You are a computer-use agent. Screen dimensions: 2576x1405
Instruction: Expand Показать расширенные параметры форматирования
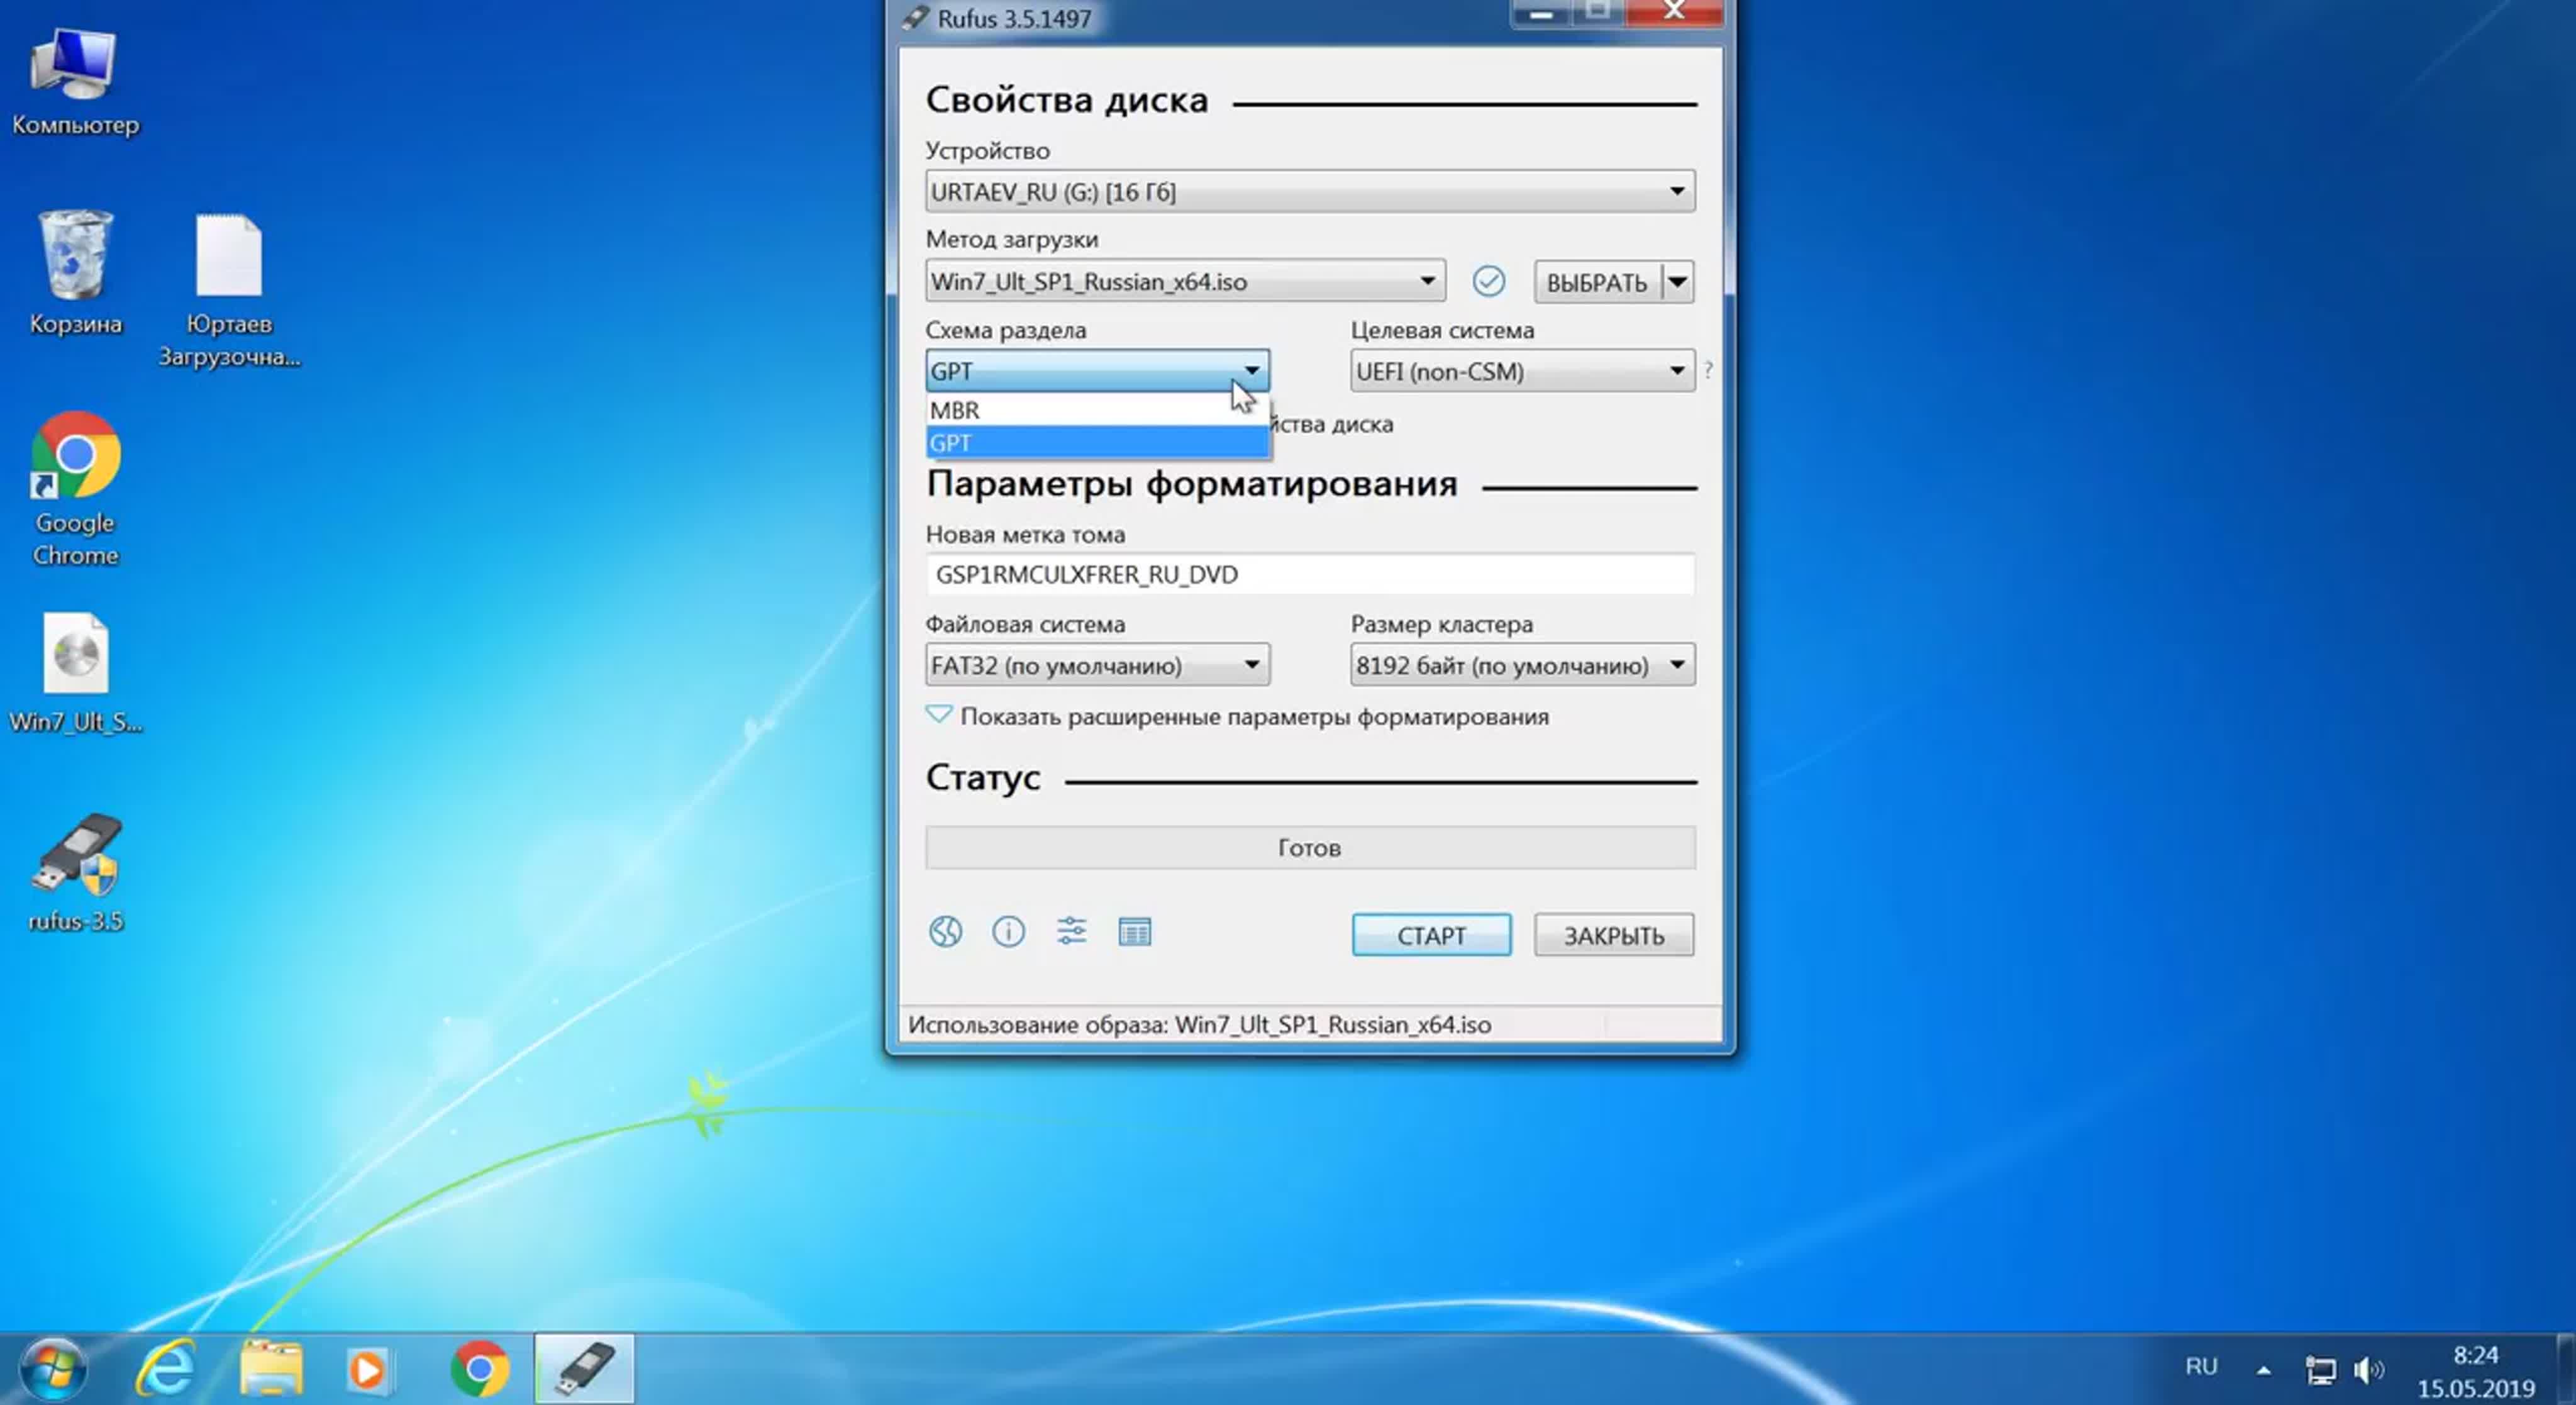point(1237,716)
